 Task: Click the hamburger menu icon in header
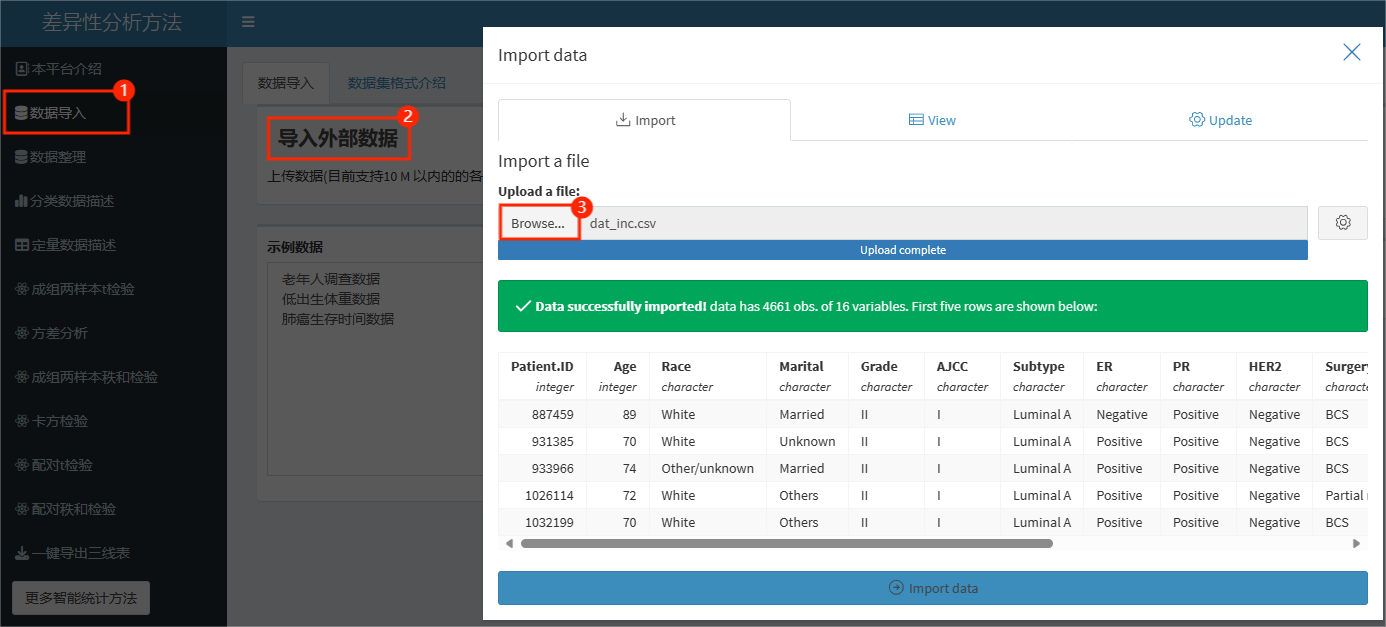click(248, 22)
